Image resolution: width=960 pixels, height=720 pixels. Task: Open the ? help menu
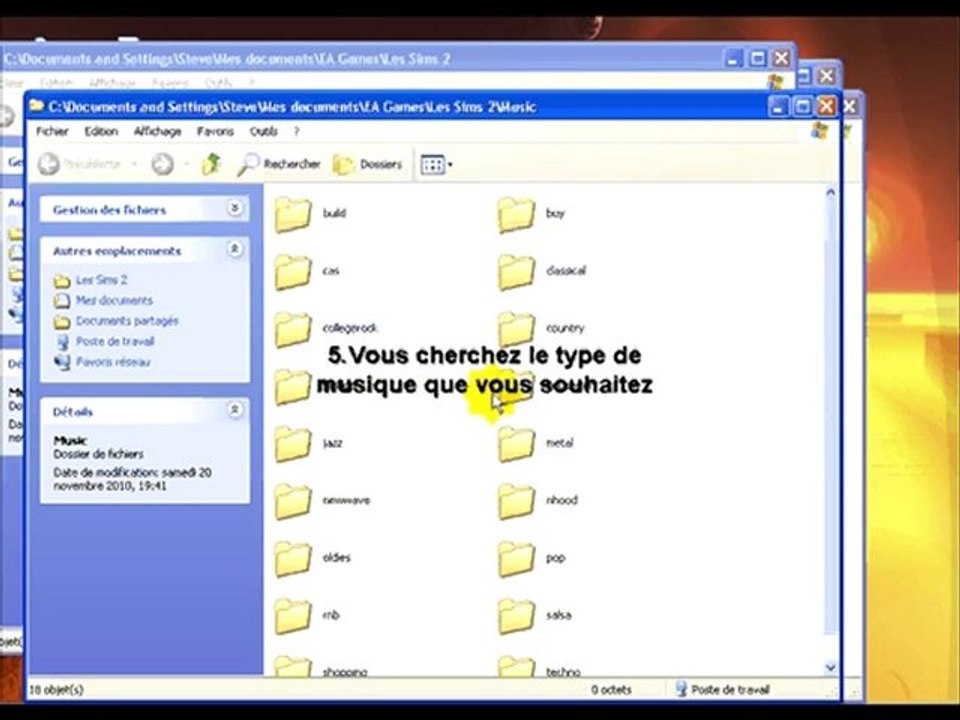296,131
